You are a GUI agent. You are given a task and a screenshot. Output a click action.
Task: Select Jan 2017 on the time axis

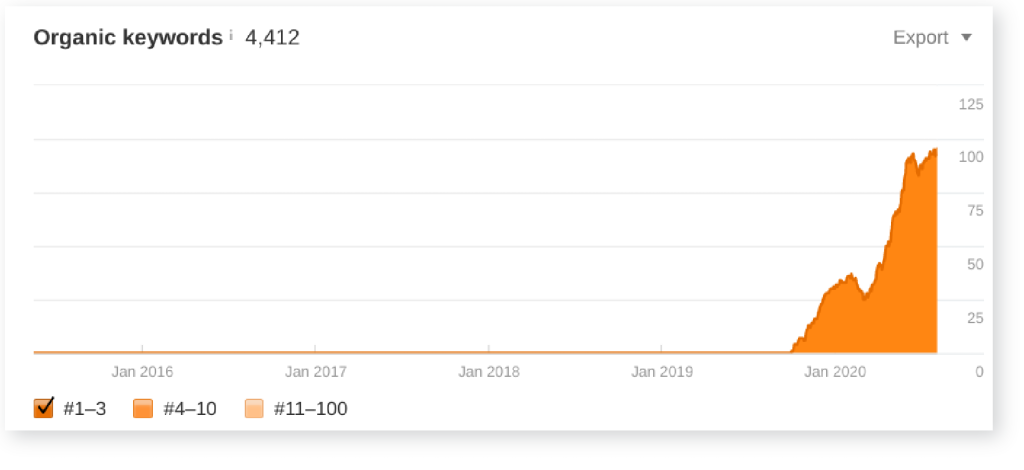(x=315, y=372)
